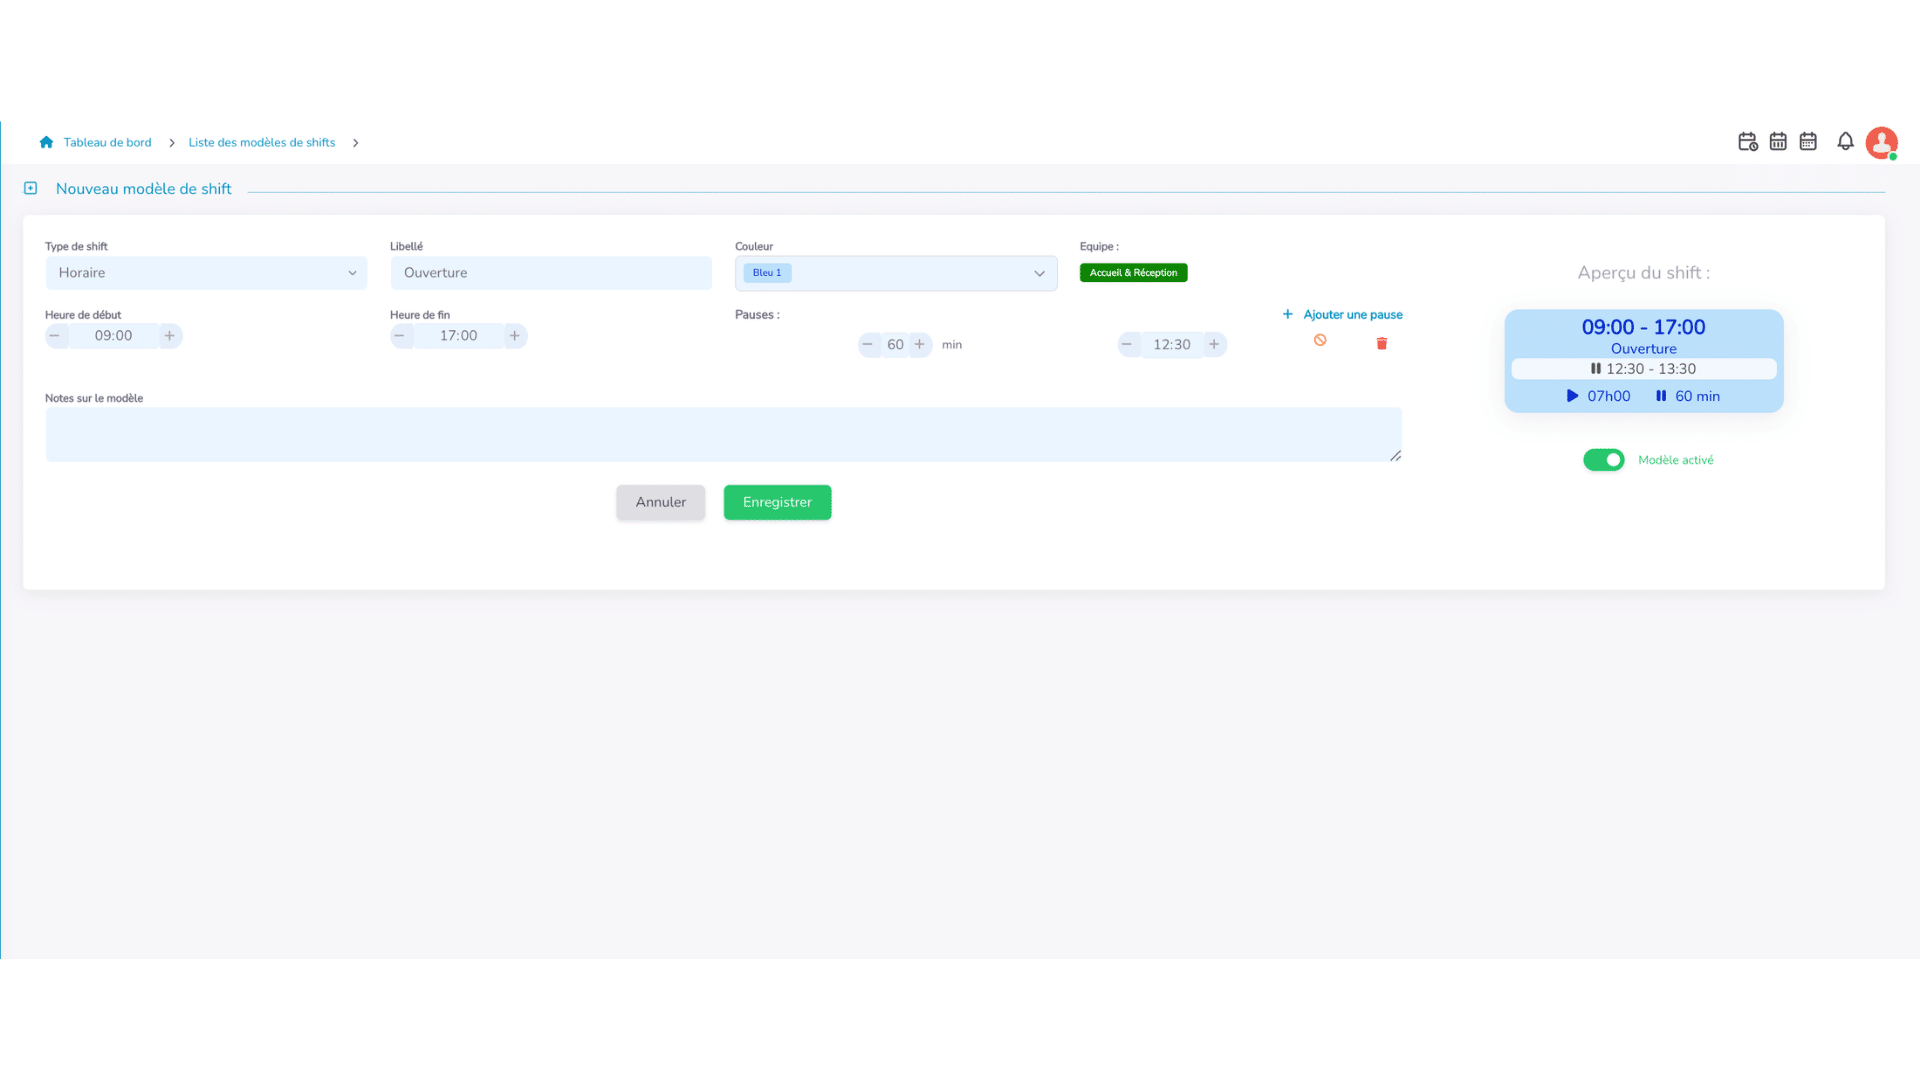Increase Heure de fin with plus
The image size is (1920, 1080).
515,336
